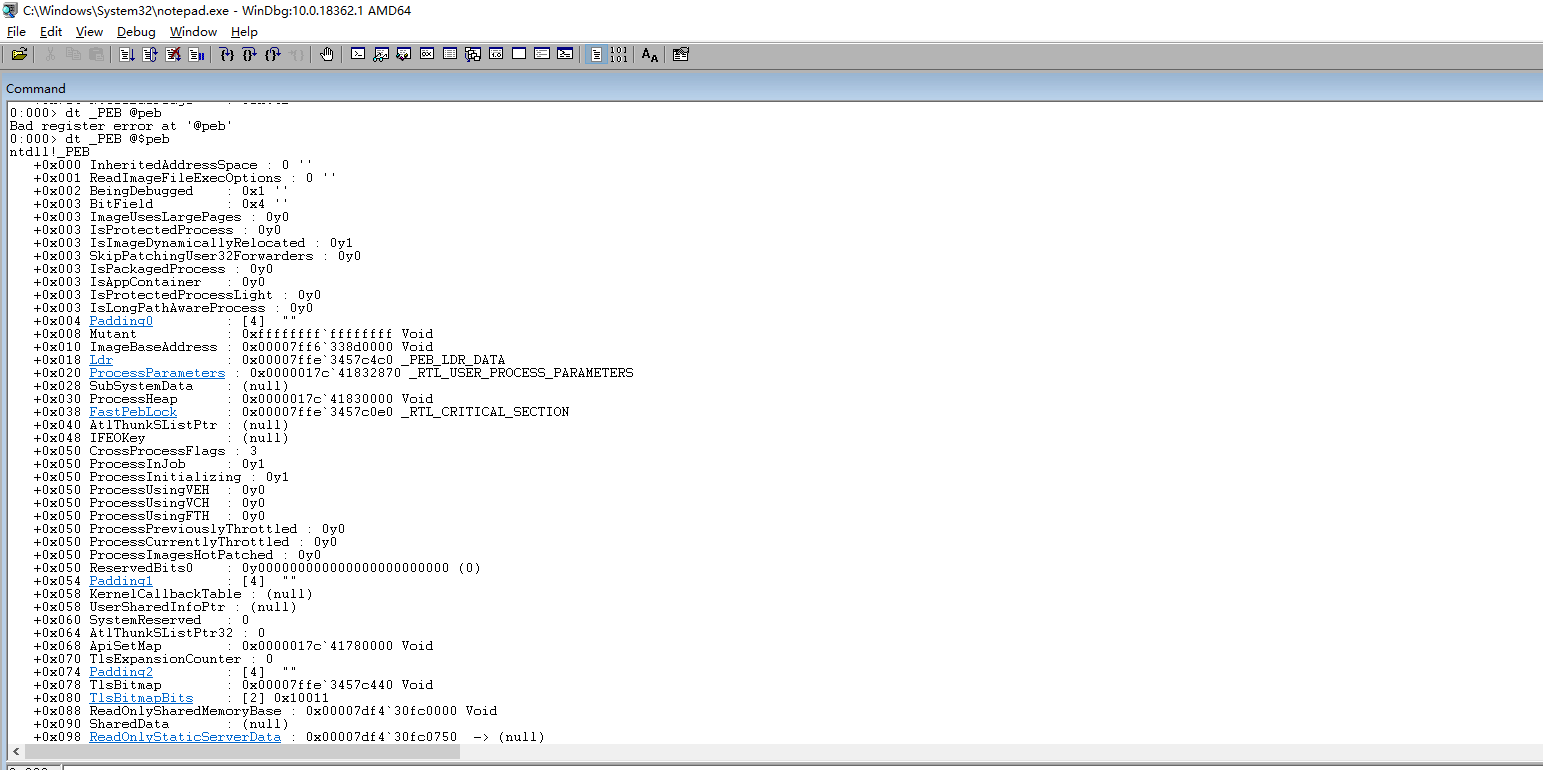This screenshot has width=1543, height=770.
Task: Follow the Ldr link
Action: [101, 360]
